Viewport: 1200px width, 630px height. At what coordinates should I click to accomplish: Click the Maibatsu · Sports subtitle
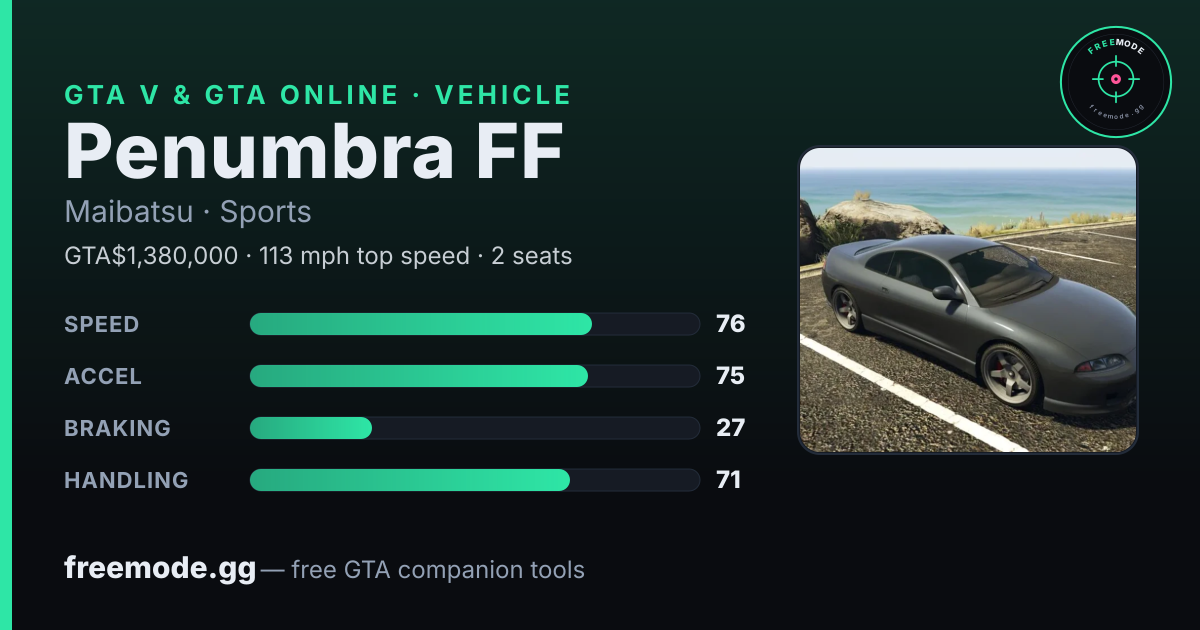tap(188, 212)
